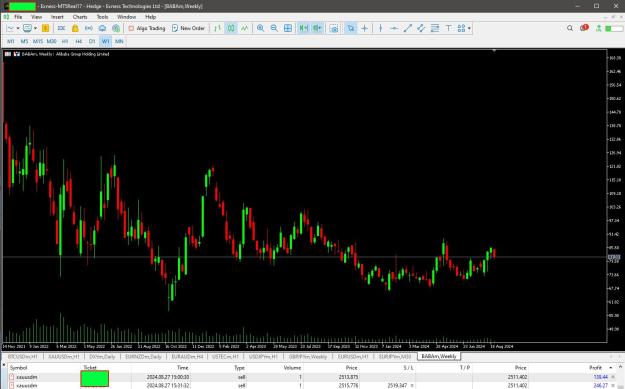
Task: Draw an equidistant channel
Action: [421, 28]
